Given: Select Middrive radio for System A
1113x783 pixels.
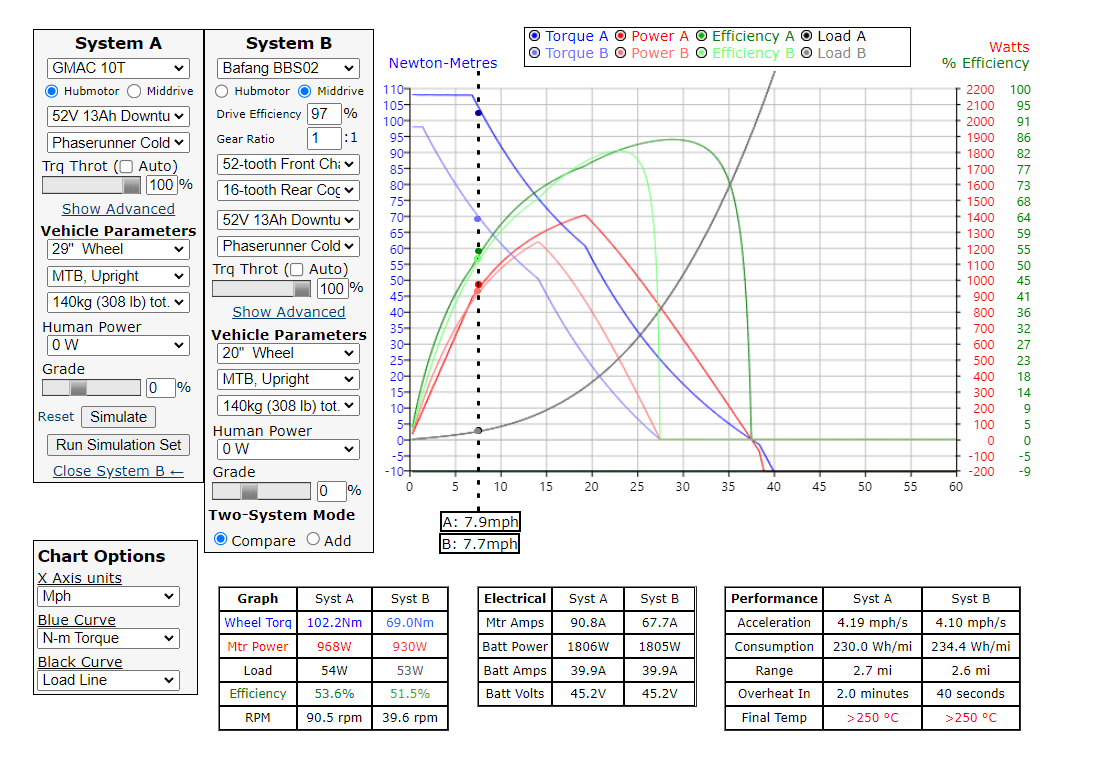Looking at the screenshot, I should pyautogui.click(x=134, y=91).
